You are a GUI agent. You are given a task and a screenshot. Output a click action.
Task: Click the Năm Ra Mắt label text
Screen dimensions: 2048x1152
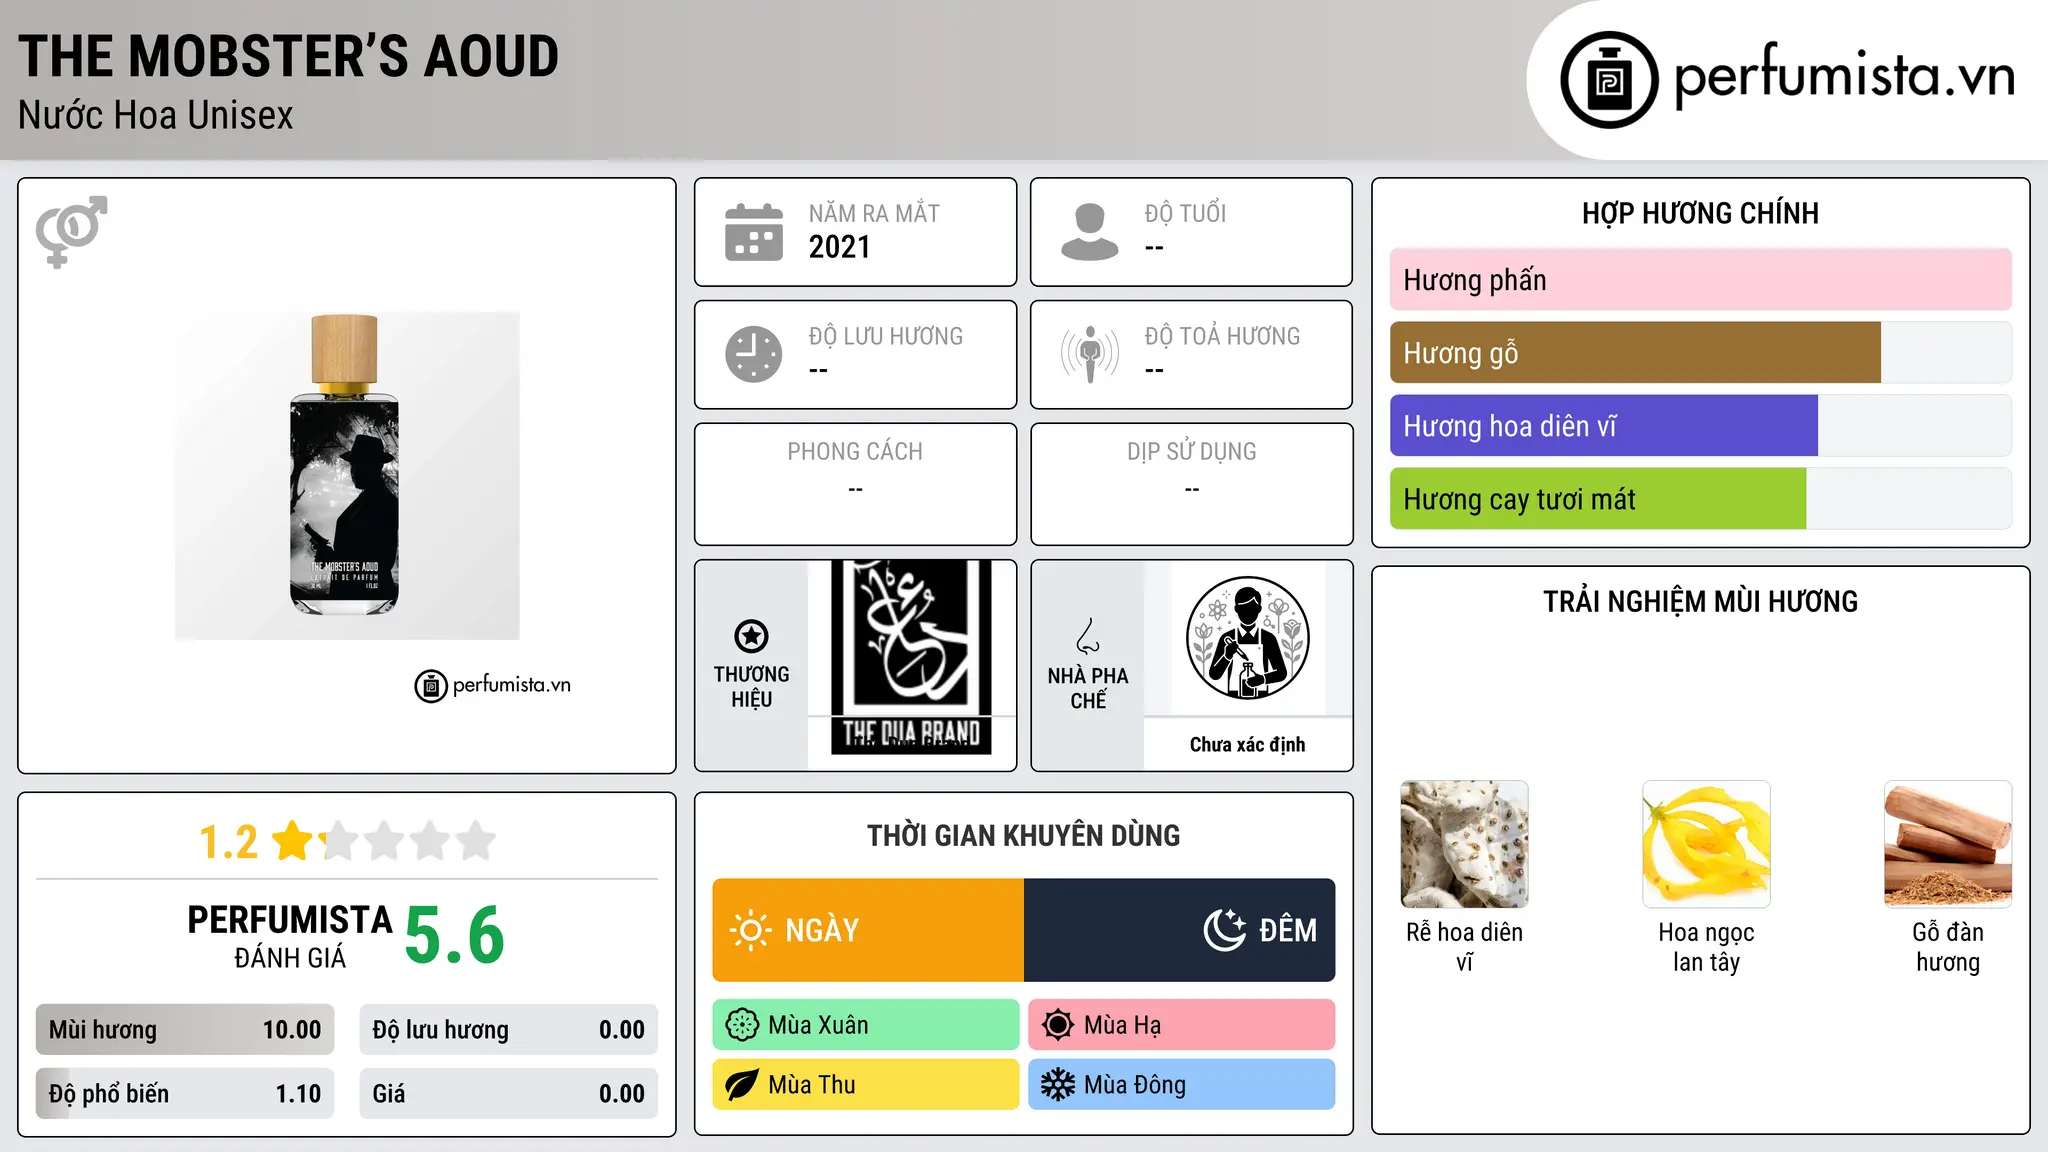point(875,213)
